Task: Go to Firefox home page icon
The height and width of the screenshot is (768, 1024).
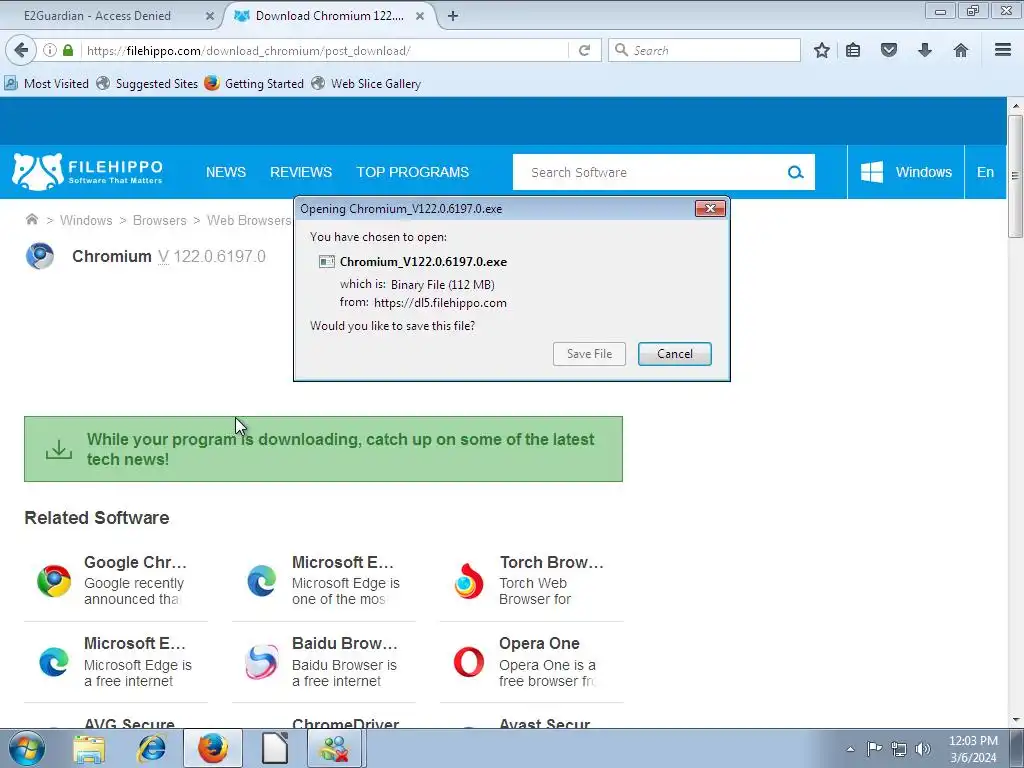Action: click(x=961, y=50)
